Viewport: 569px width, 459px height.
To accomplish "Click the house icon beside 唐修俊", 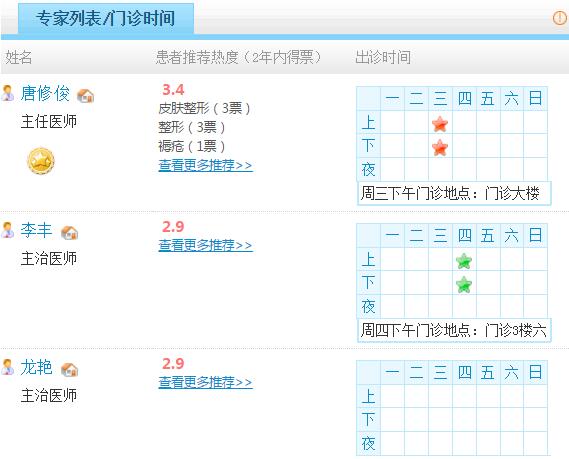I will (x=86, y=95).
